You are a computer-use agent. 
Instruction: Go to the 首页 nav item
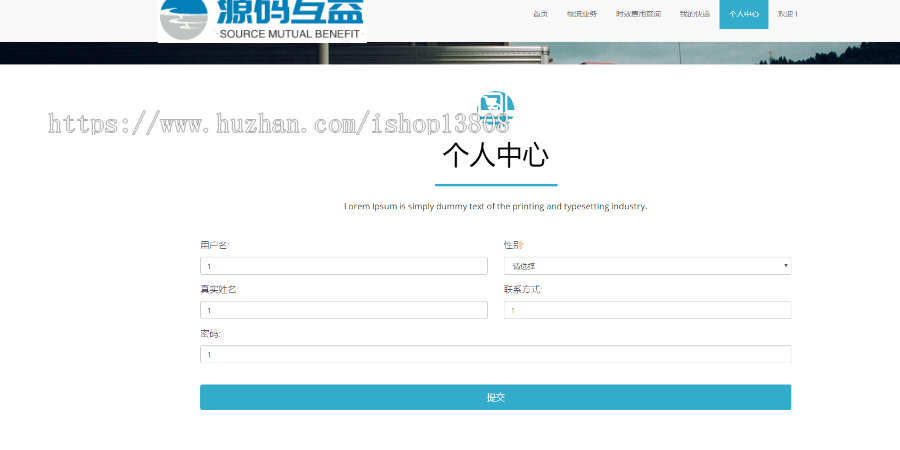[x=540, y=14]
